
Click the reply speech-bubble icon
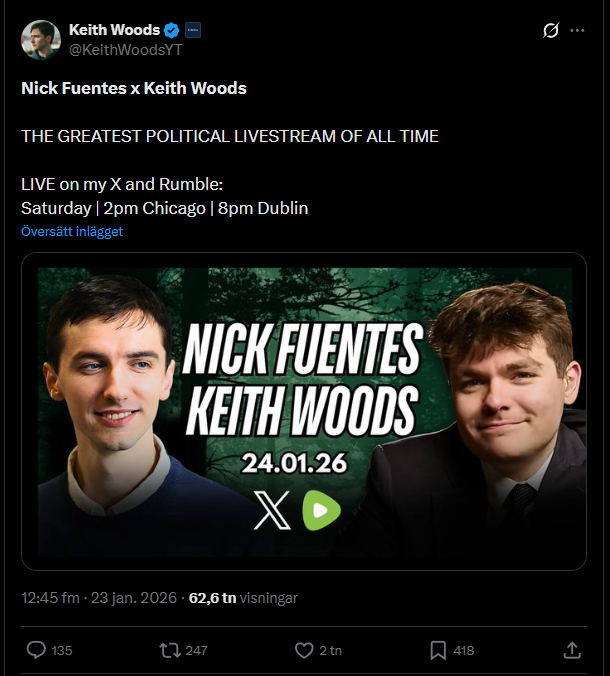tap(36, 650)
